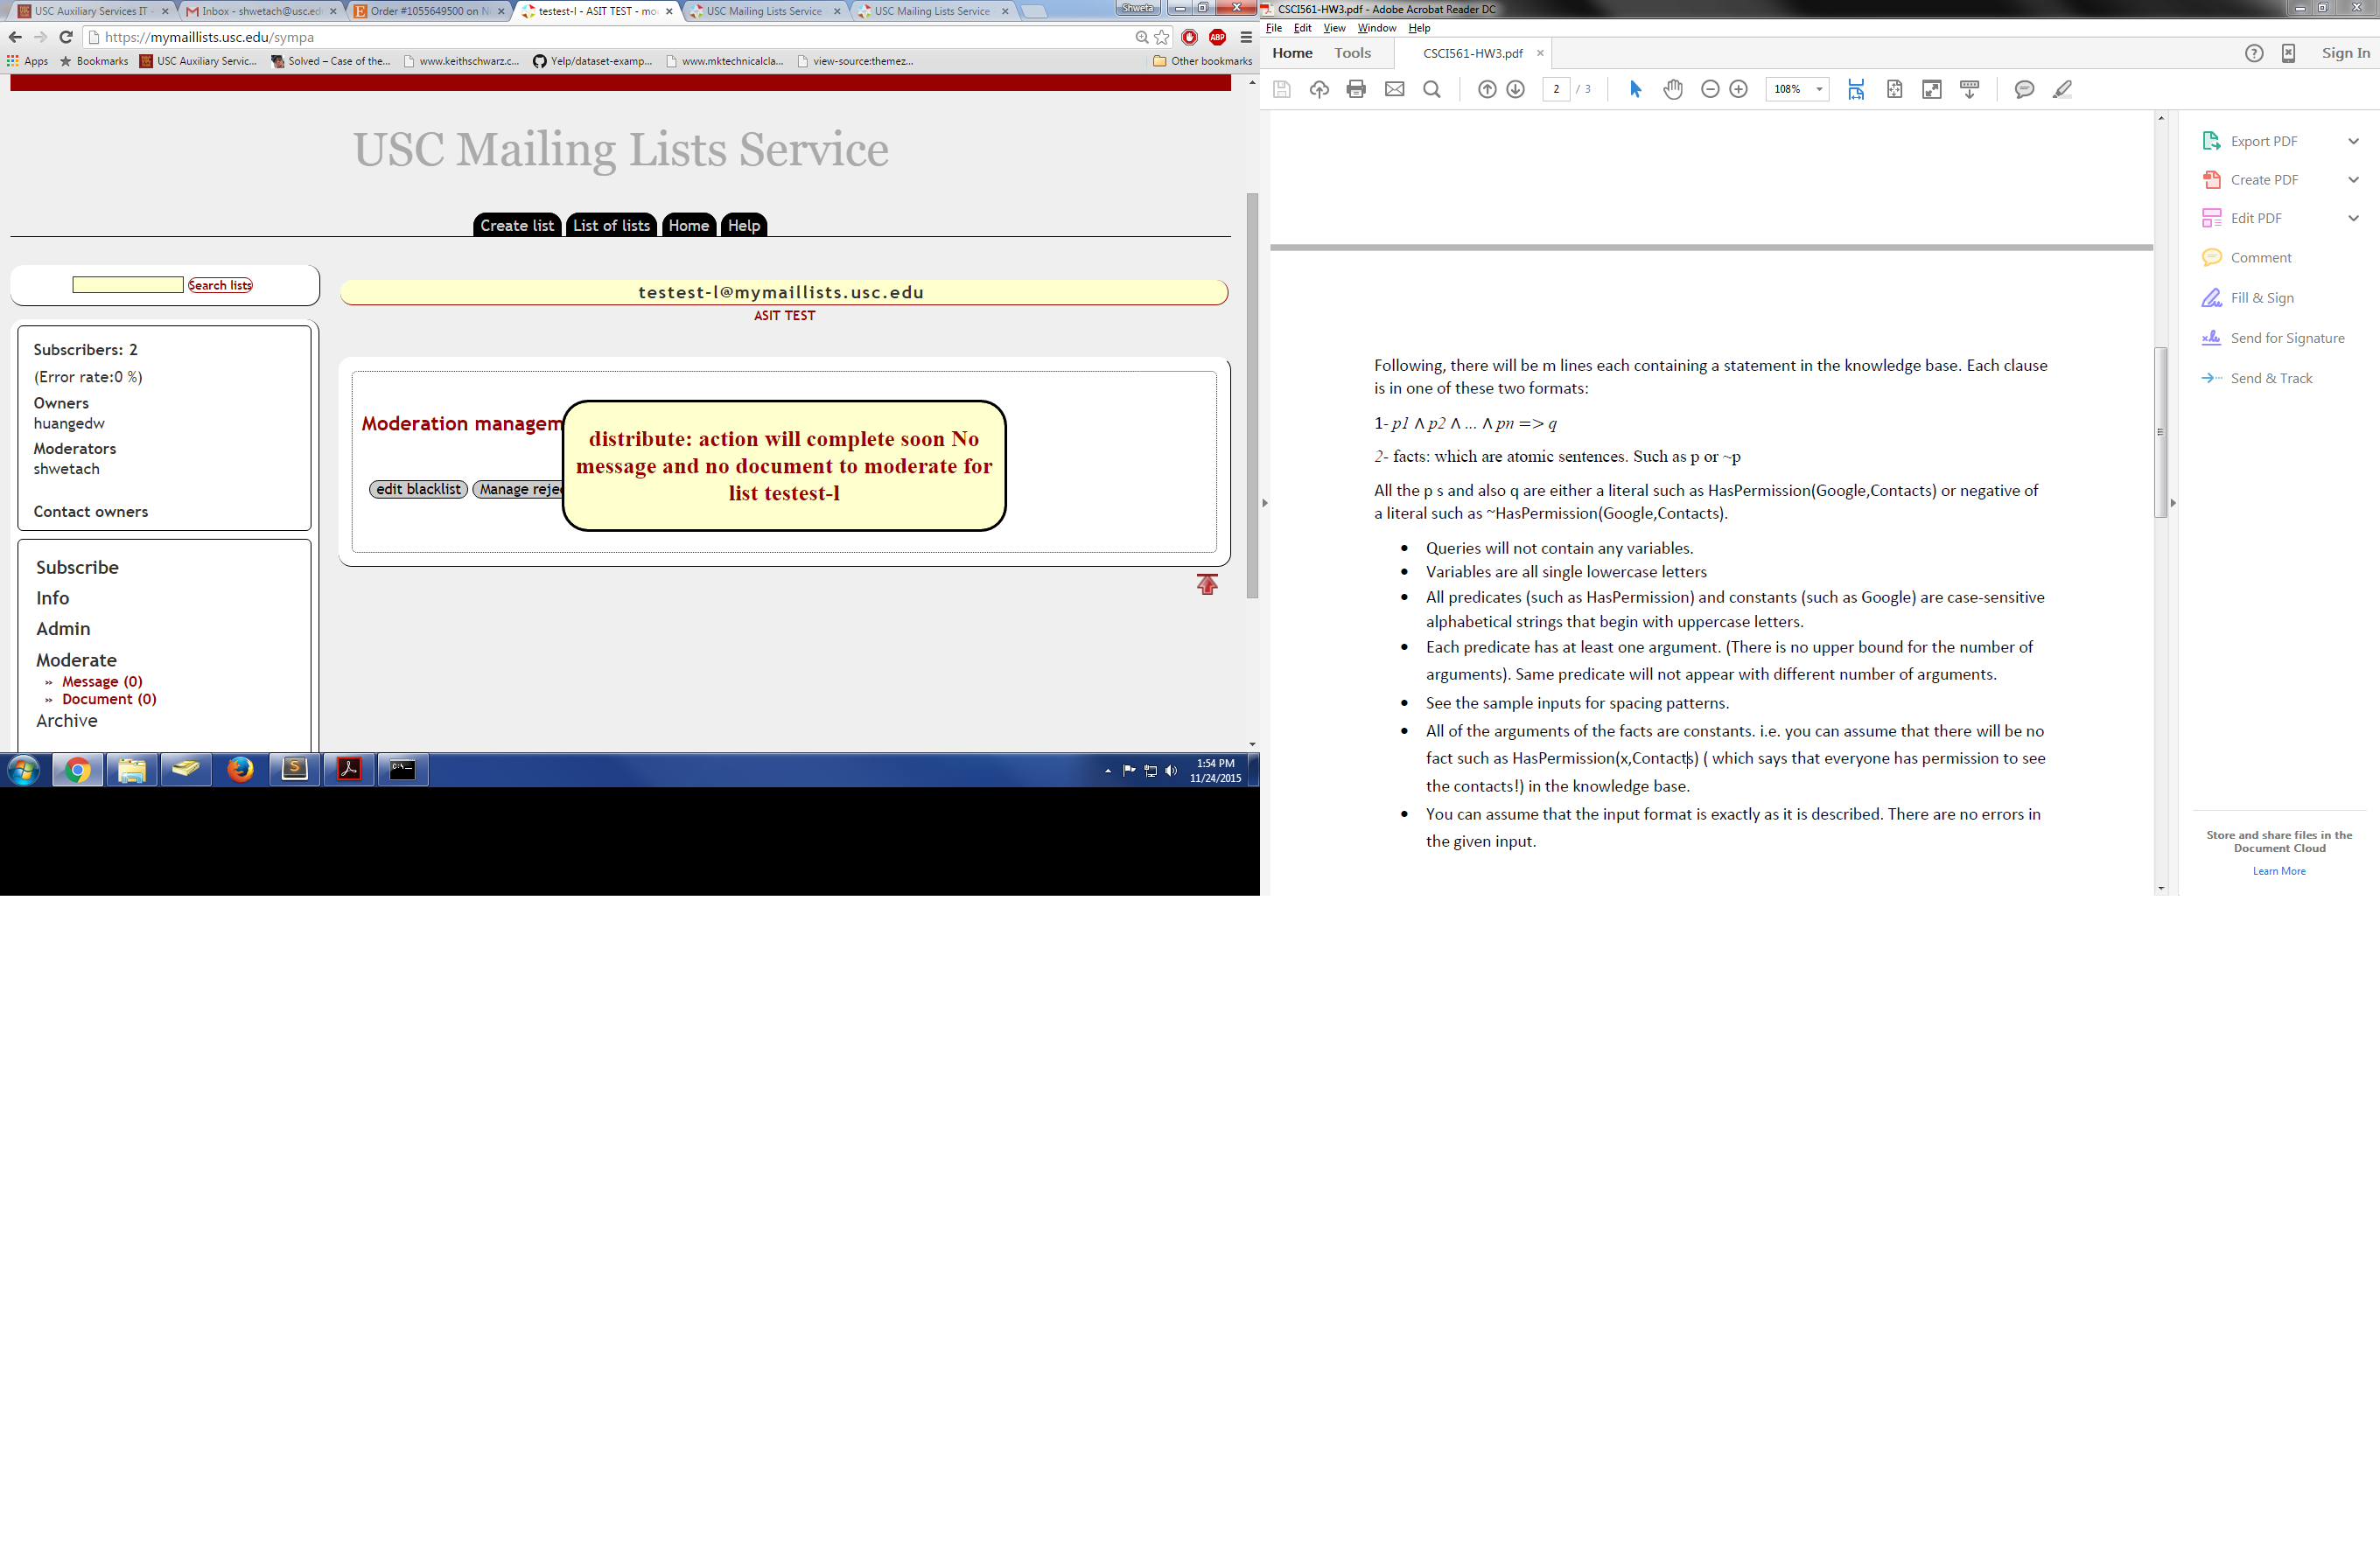This screenshot has width=2380, height=1564.
Task: Open the Comment tool in right pane
Action: [x=2260, y=257]
